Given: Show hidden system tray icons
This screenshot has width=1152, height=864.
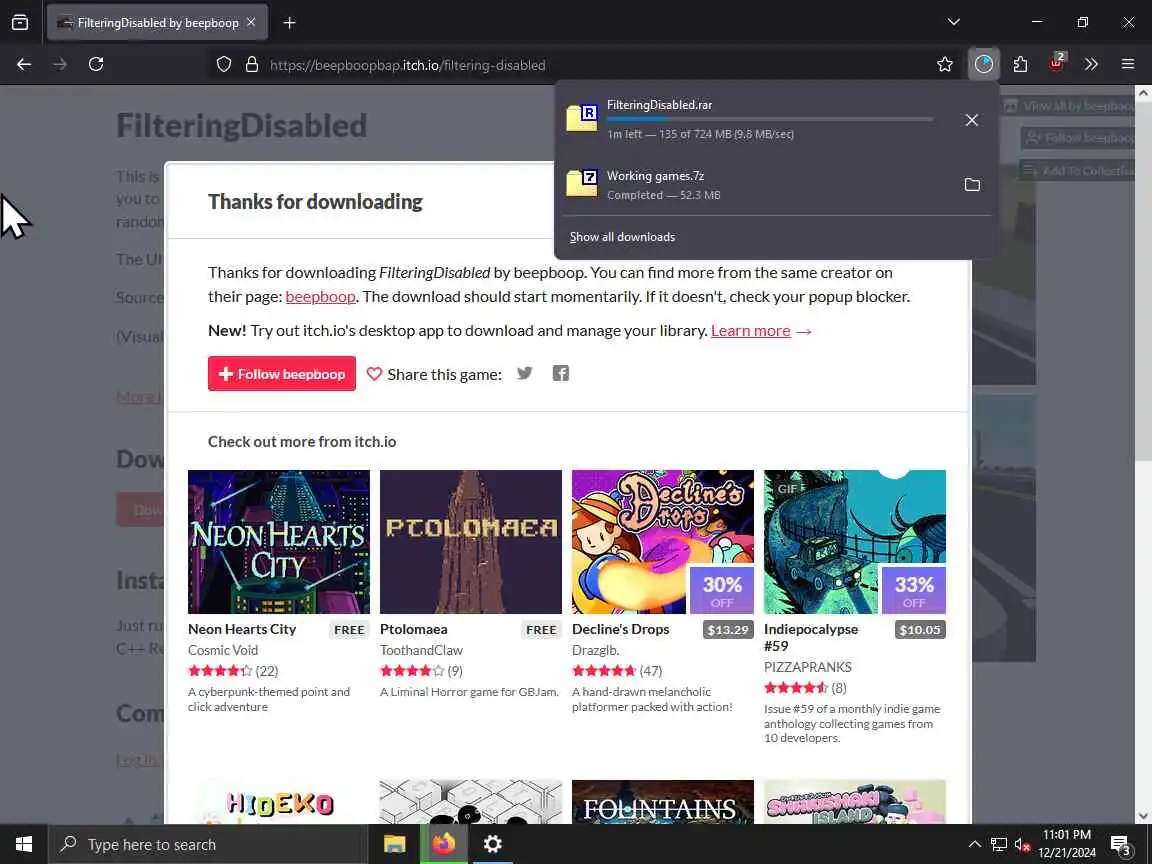Looking at the screenshot, I should click(x=974, y=844).
